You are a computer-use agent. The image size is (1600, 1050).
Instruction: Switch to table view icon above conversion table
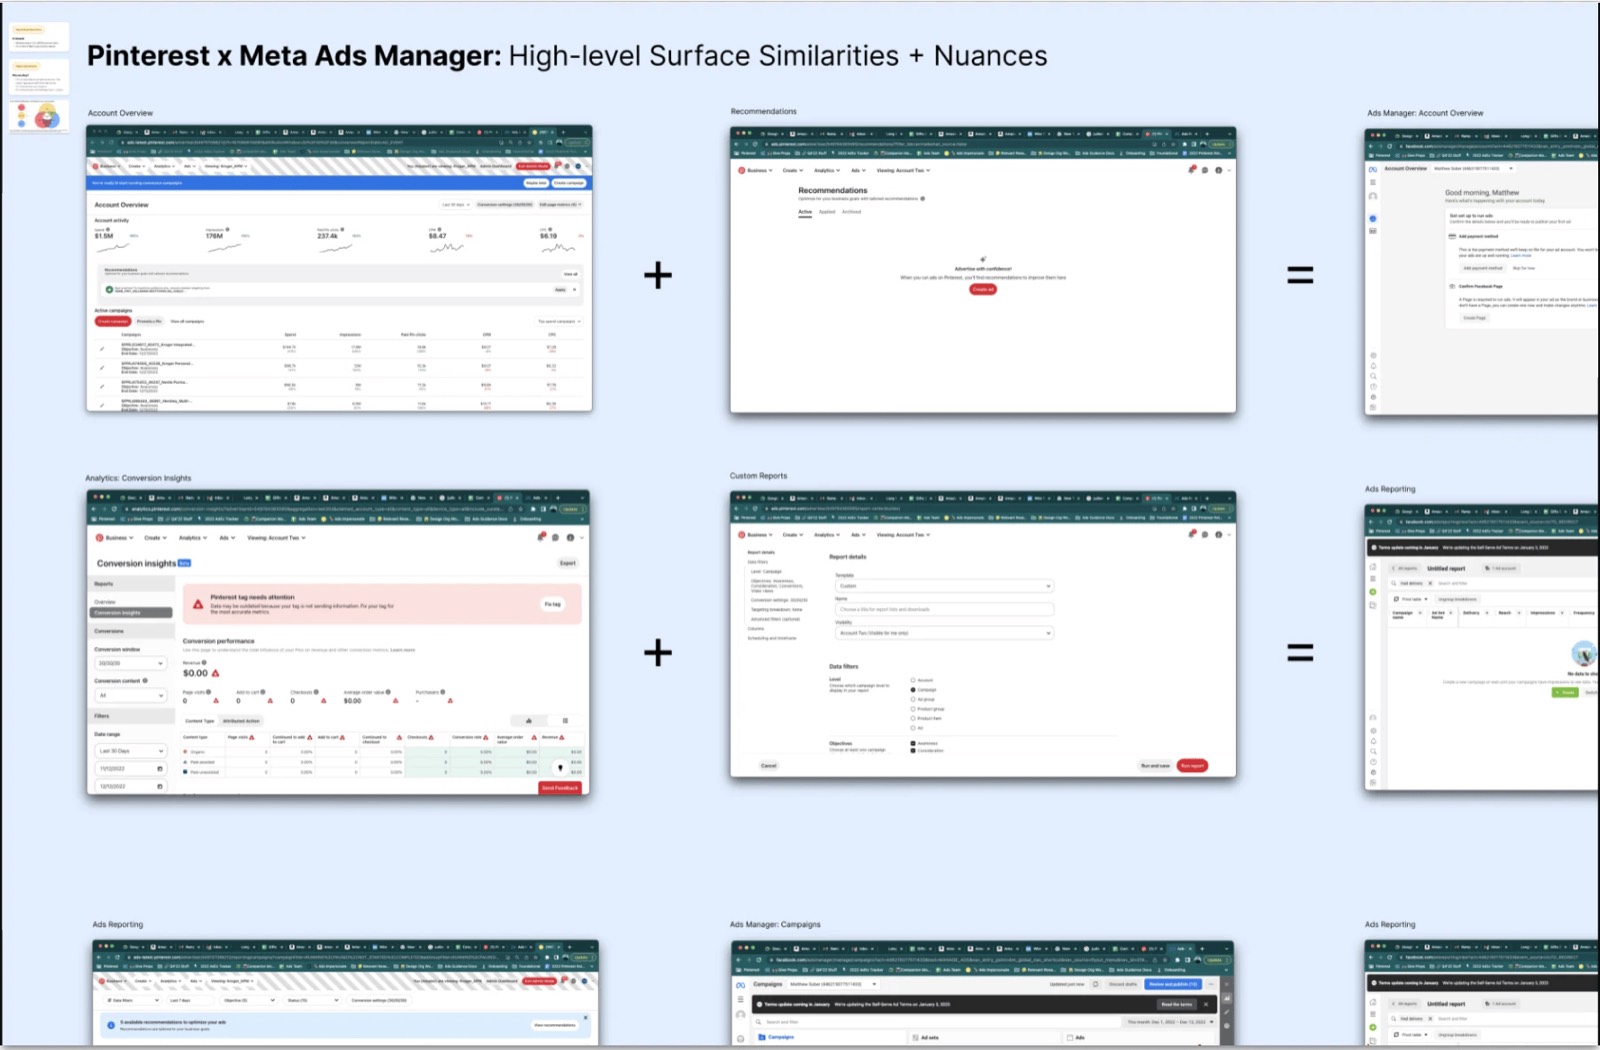(x=565, y=720)
